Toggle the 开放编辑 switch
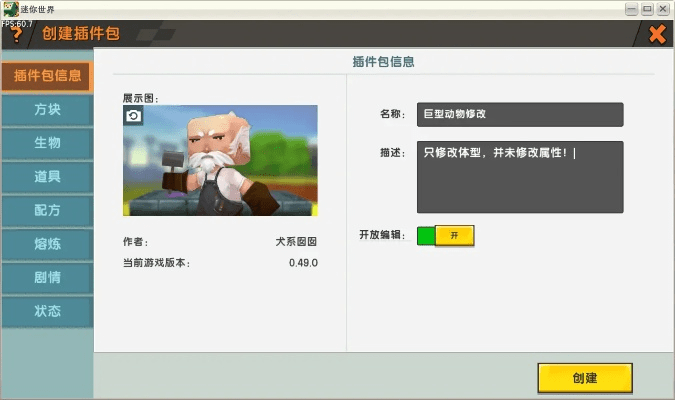Viewport: 675px width, 400px height. point(445,235)
